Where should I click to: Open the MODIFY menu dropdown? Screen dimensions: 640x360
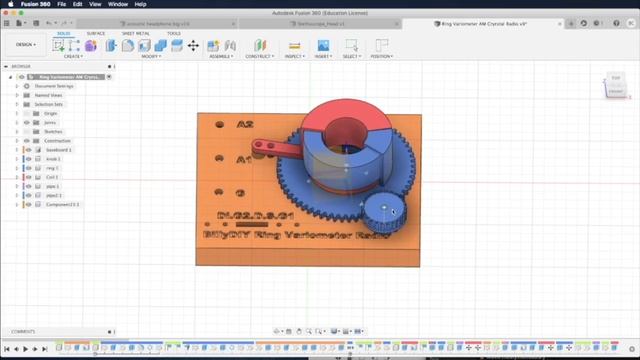pos(151,56)
